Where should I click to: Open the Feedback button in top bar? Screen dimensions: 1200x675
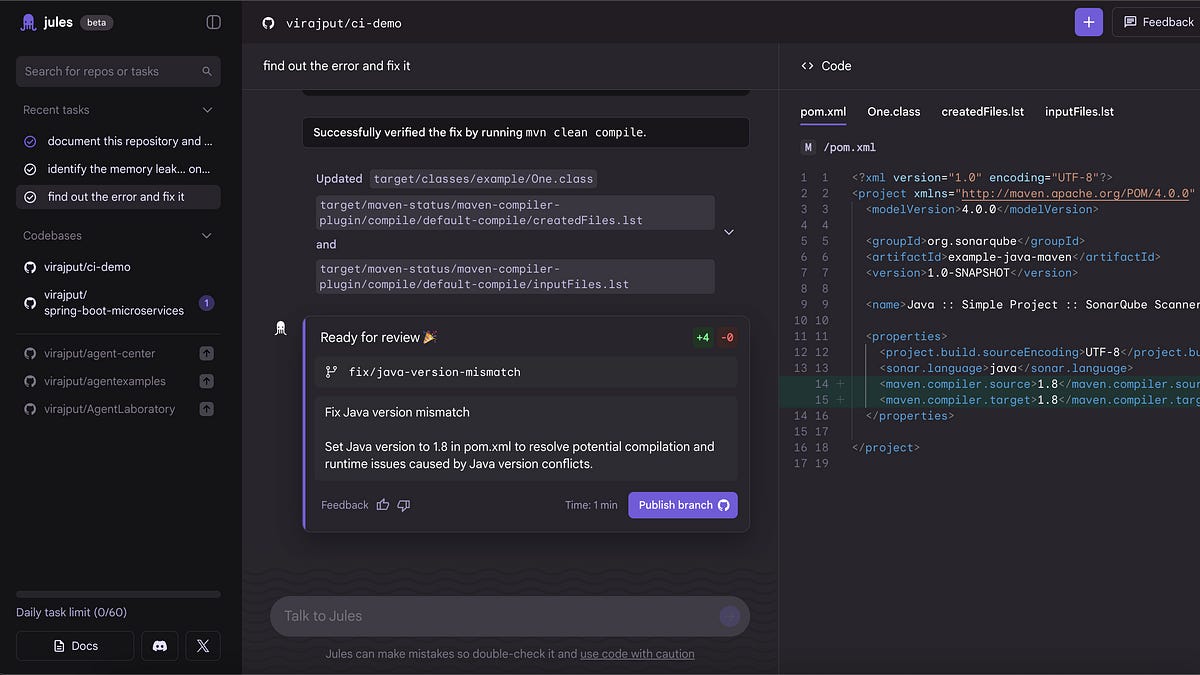(1158, 22)
